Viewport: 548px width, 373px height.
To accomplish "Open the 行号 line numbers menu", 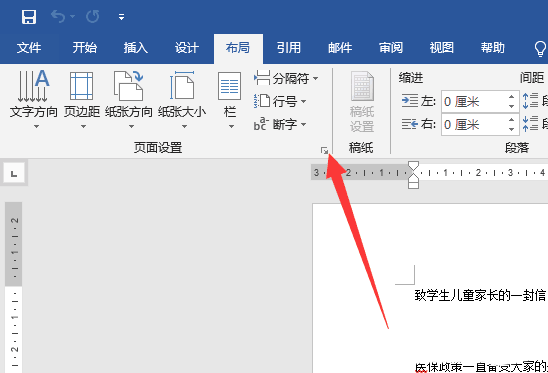I will [280, 101].
